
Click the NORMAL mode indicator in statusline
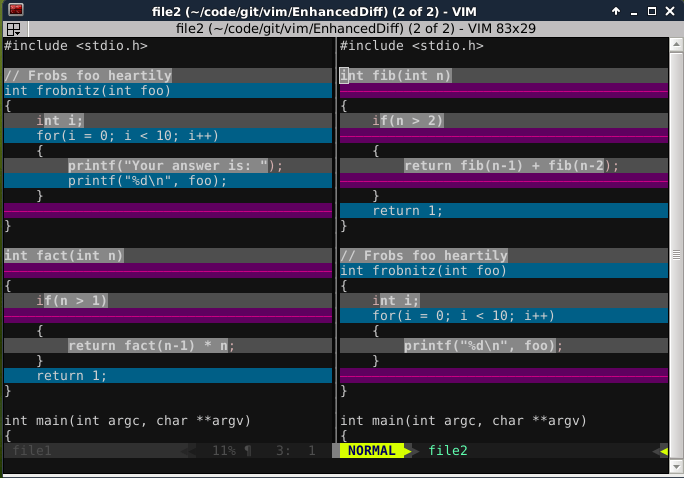pos(372,451)
